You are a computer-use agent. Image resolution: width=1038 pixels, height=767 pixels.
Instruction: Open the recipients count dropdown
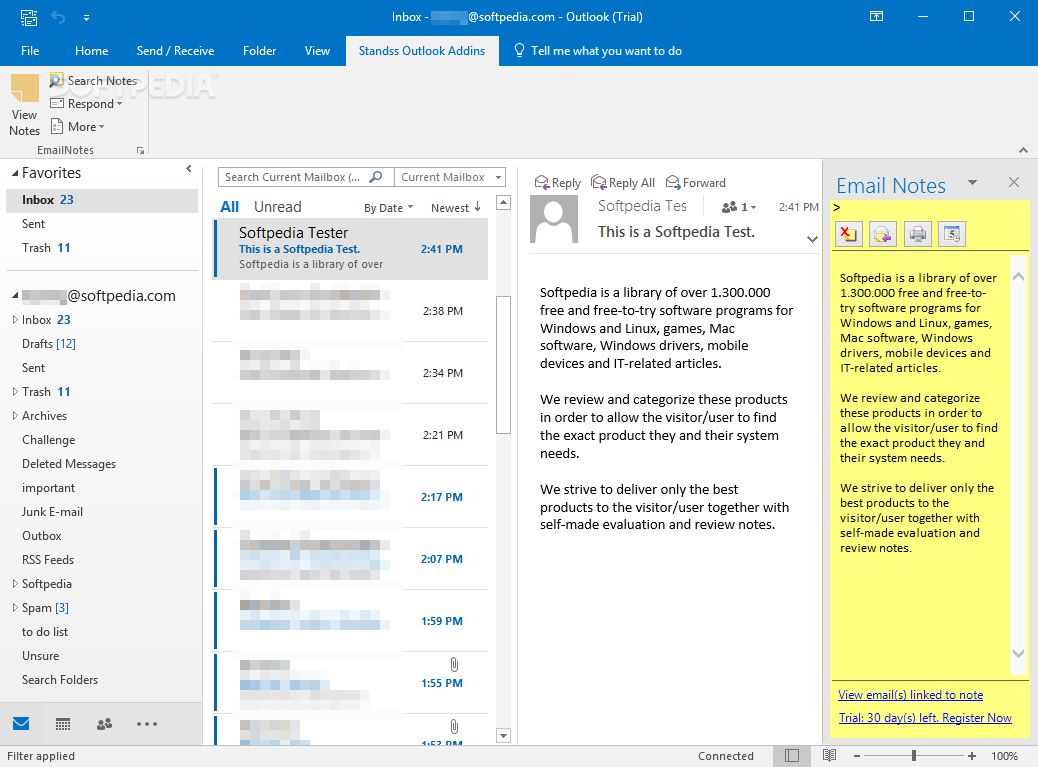point(739,207)
